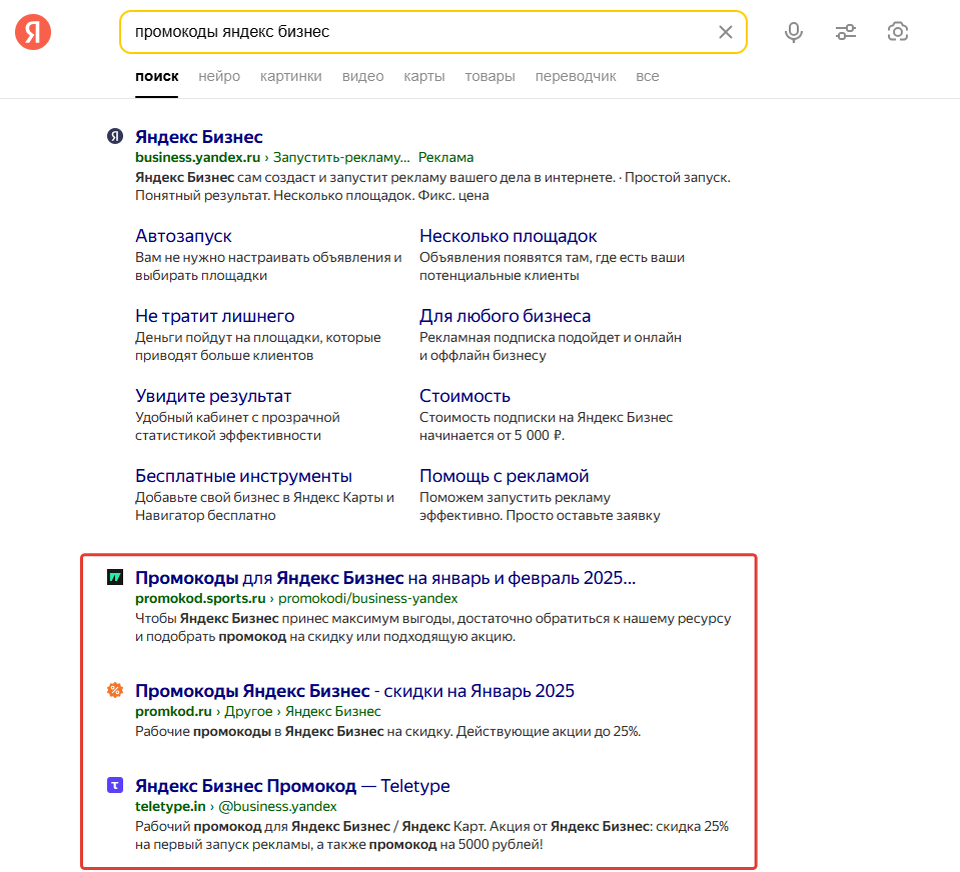960x872 pixels.
Task: Open image search camera icon
Action: (898, 32)
